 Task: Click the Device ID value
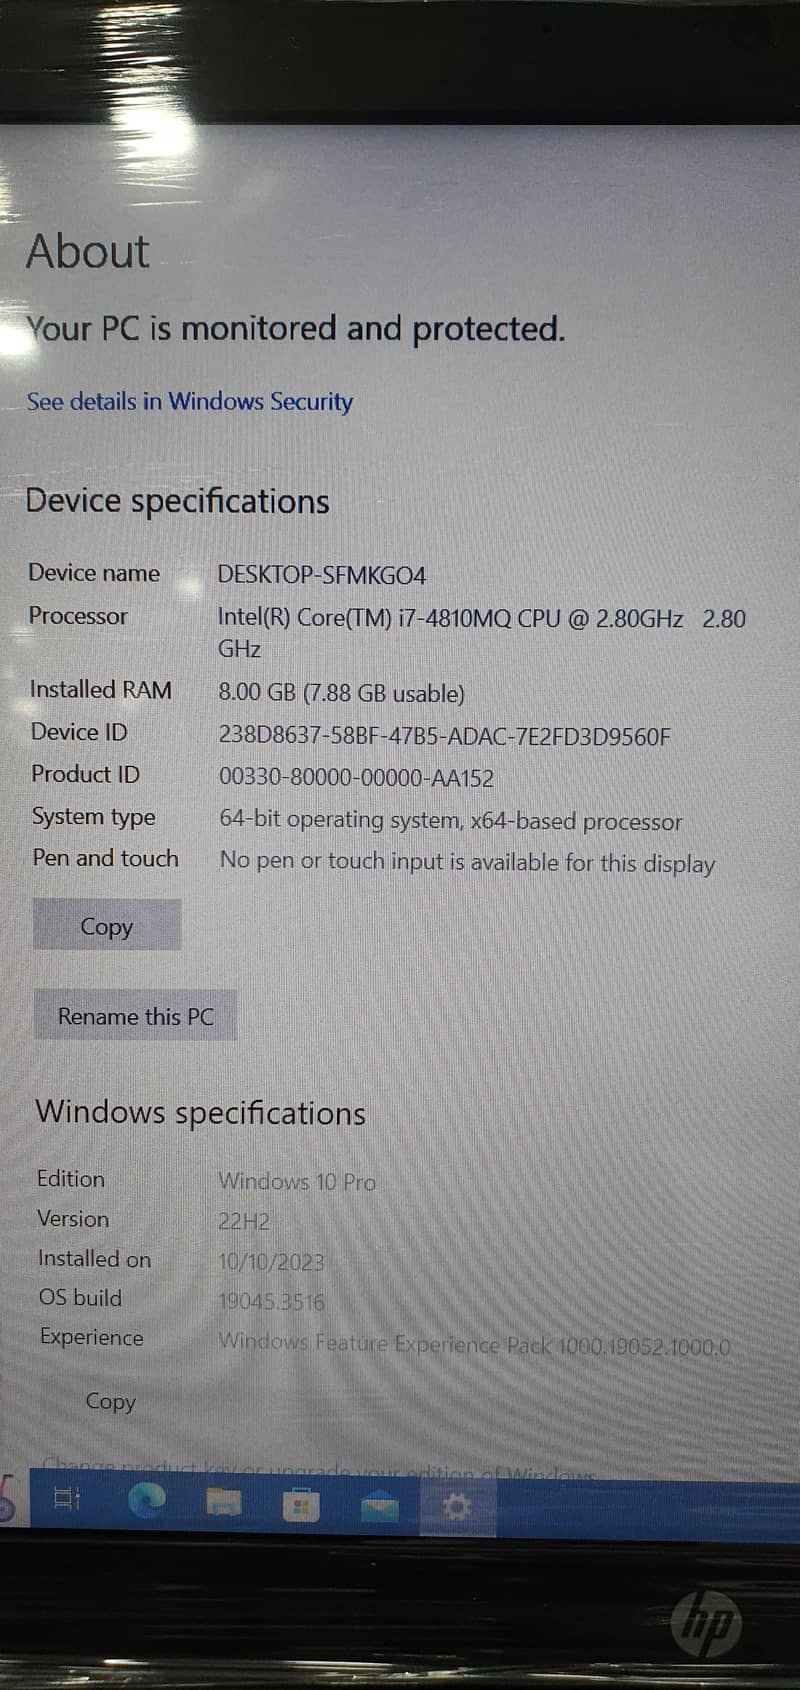pyautogui.click(x=445, y=737)
